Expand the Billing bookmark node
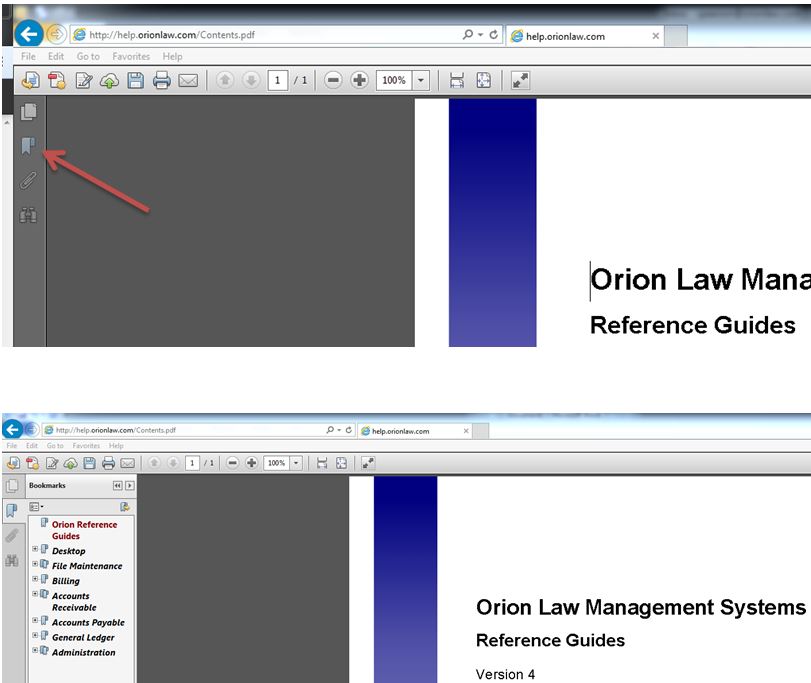This screenshot has height=683, width=811. point(35,579)
